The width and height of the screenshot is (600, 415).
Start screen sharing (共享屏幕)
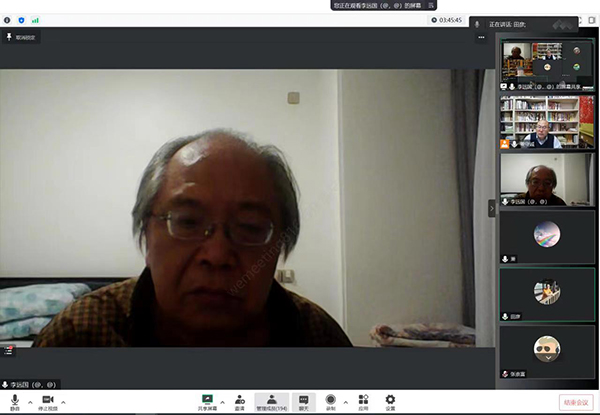click(207, 402)
